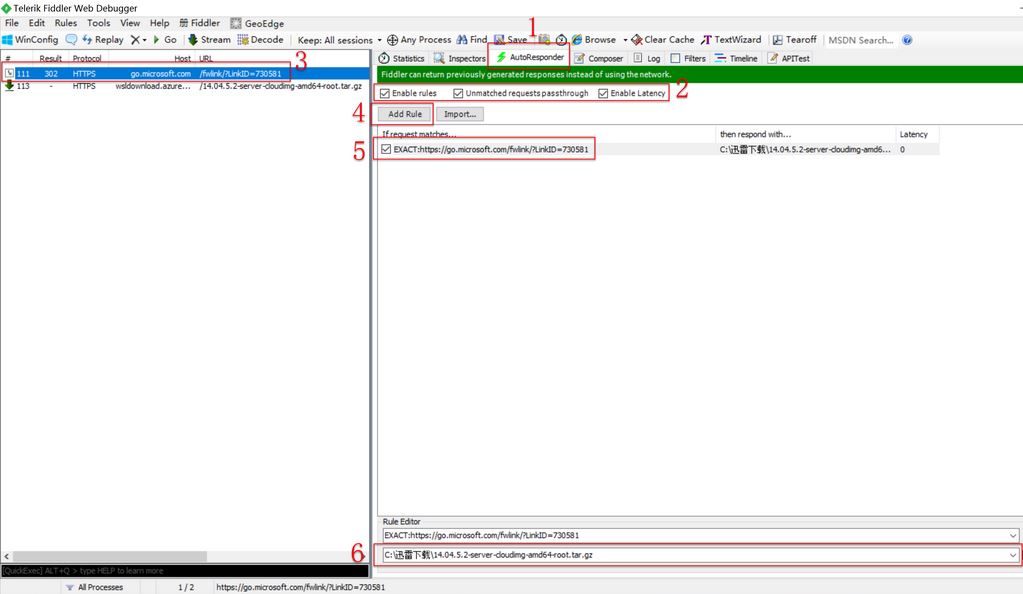
Task: Click the Any Process target icon
Action: pyautogui.click(x=393, y=40)
